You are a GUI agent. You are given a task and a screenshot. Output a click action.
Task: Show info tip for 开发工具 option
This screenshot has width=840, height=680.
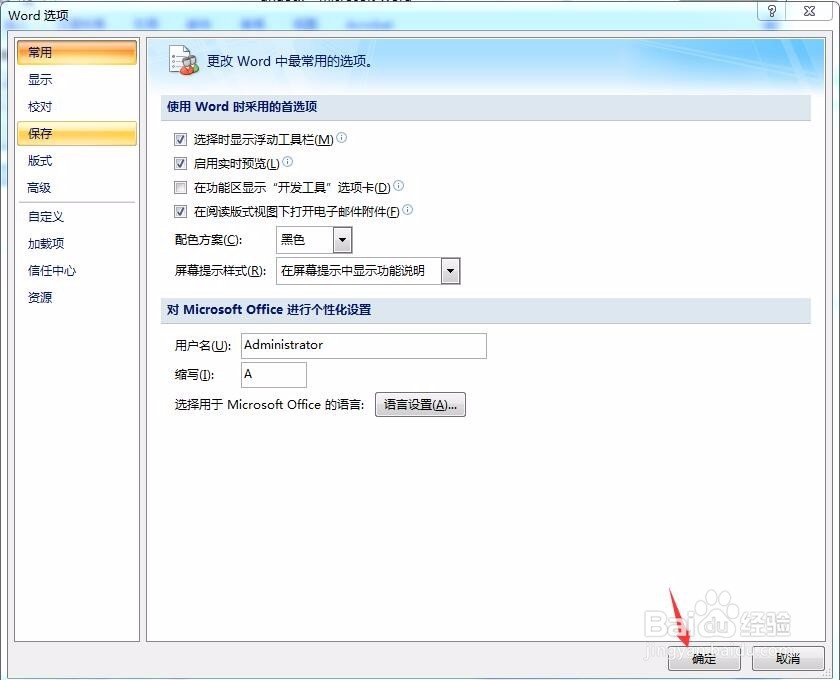pos(399,185)
